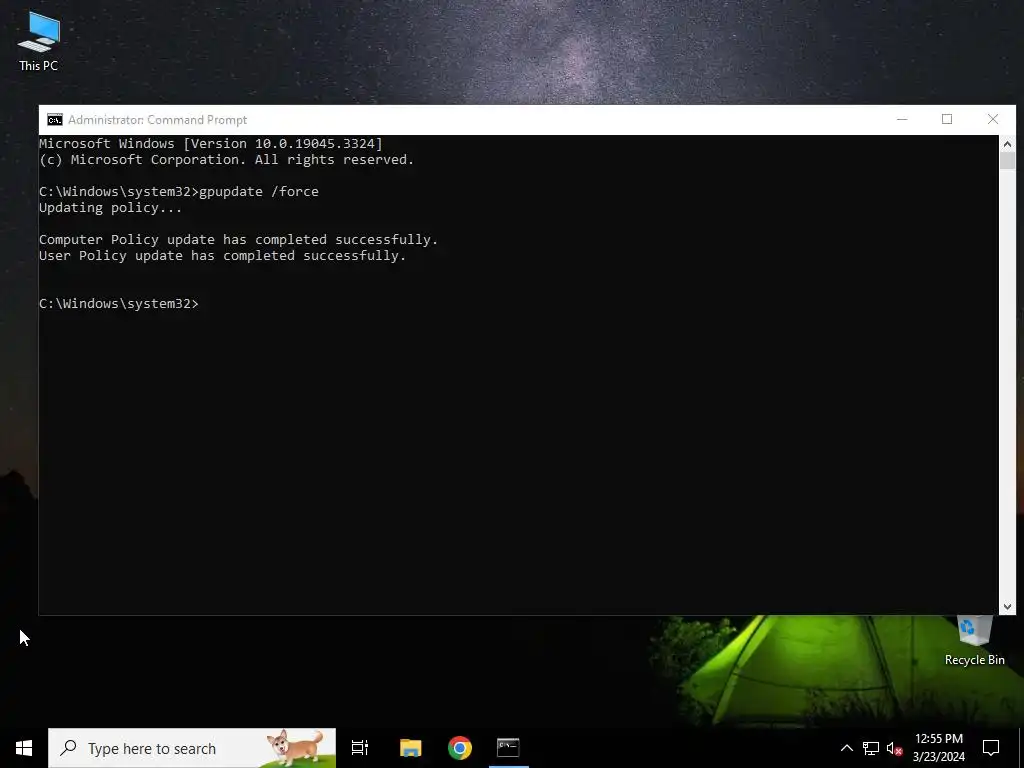Click the Administrator: Command Prompt window title
Screen dimensions: 1024x768
[157, 120]
